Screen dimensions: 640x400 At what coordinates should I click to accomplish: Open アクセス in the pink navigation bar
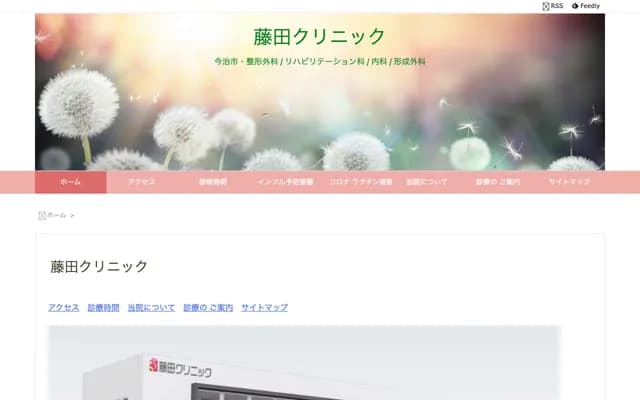[x=141, y=182]
